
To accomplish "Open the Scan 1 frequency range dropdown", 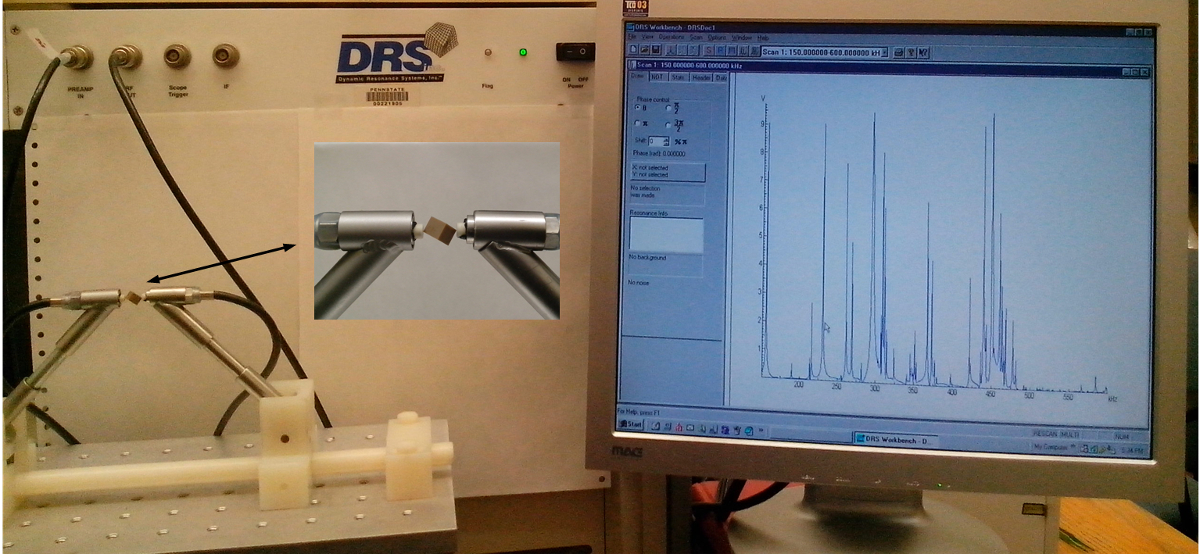I will (x=884, y=52).
